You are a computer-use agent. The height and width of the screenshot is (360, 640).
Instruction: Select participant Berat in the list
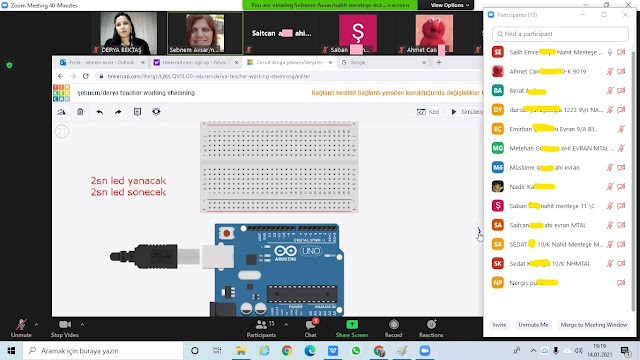[x=558, y=91]
